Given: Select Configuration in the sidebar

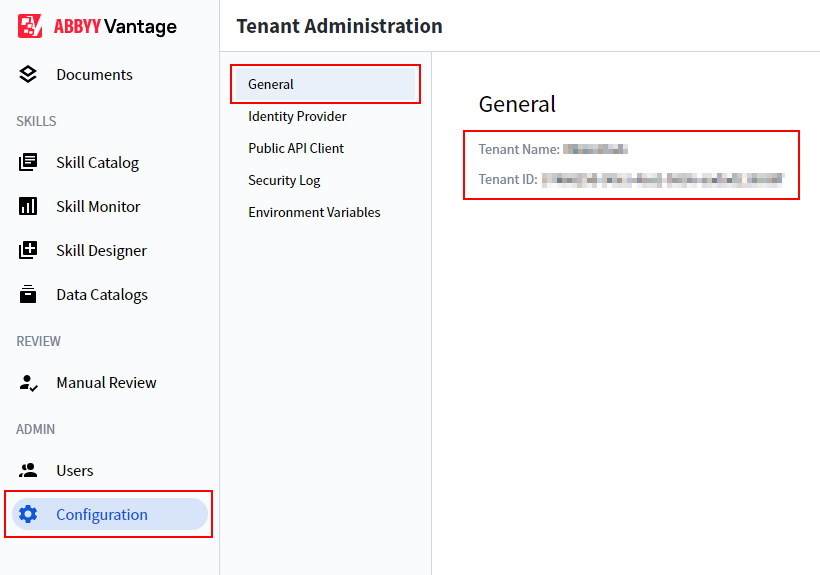Looking at the screenshot, I should coord(110,514).
